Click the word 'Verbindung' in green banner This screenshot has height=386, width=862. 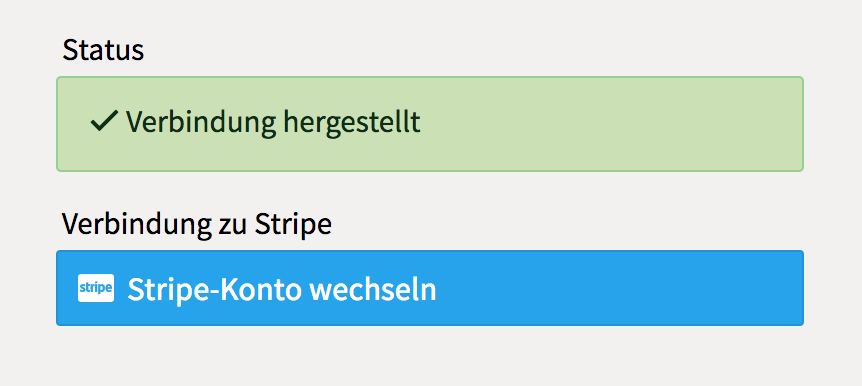click(201, 122)
